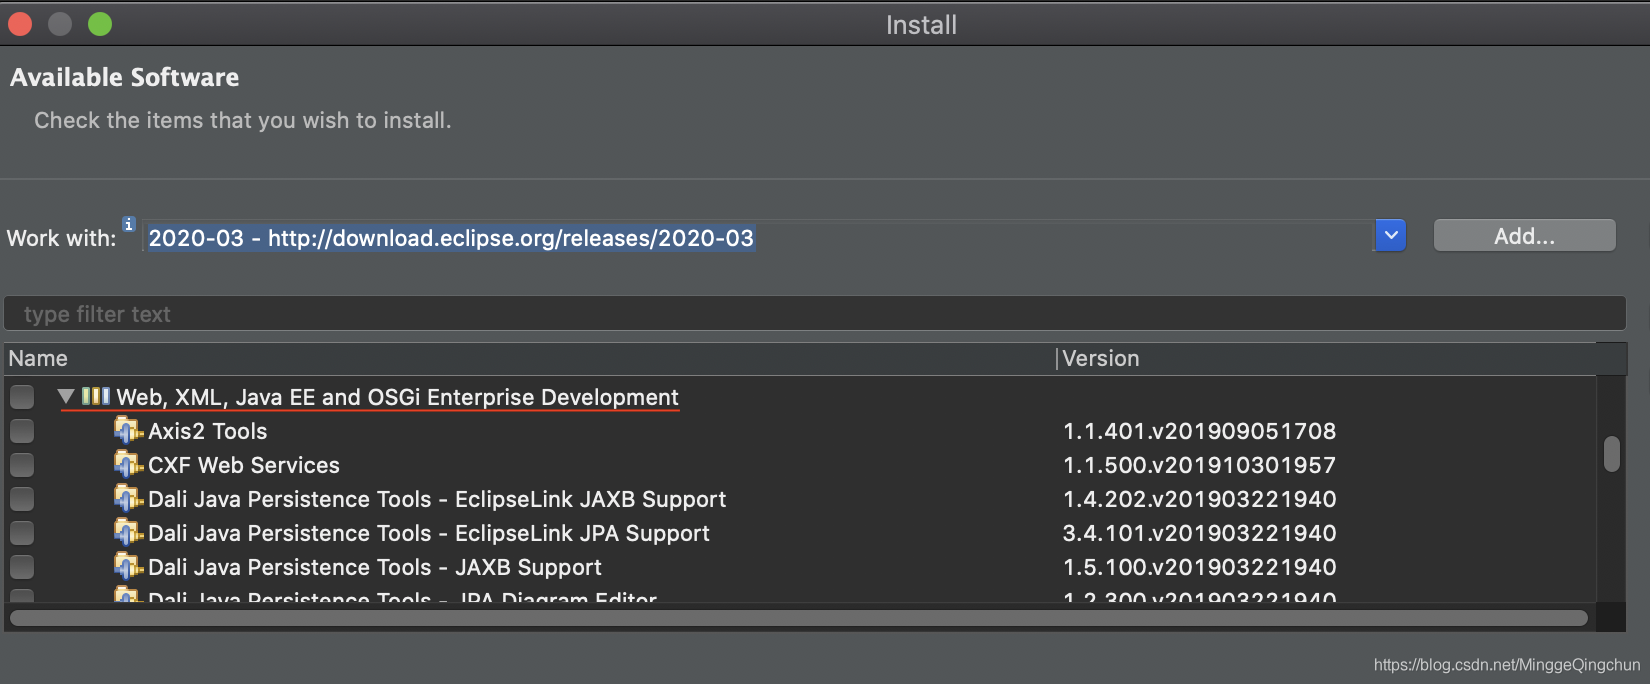Click the Name column header
Screen dimensions: 1650x684
click(530, 358)
